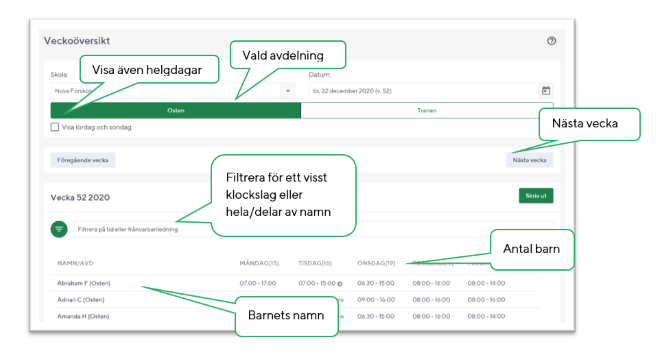Open the help question mark icon
The width and height of the screenshot is (656, 364).
click(551, 41)
